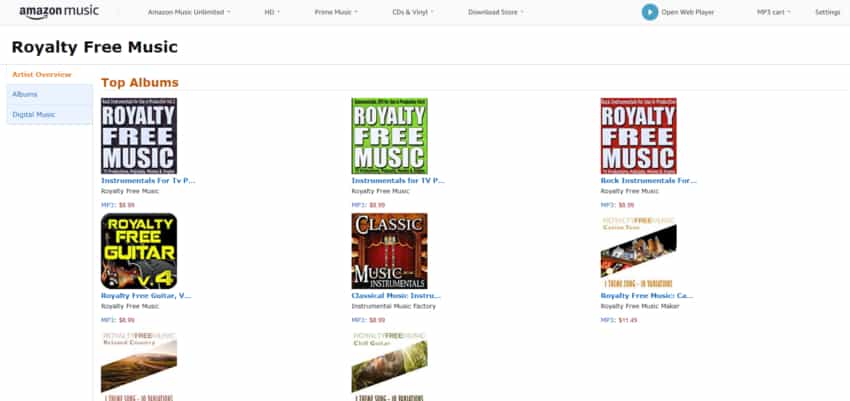Select the Digital Music sidebar tab
850x401 pixels.
tap(50, 115)
